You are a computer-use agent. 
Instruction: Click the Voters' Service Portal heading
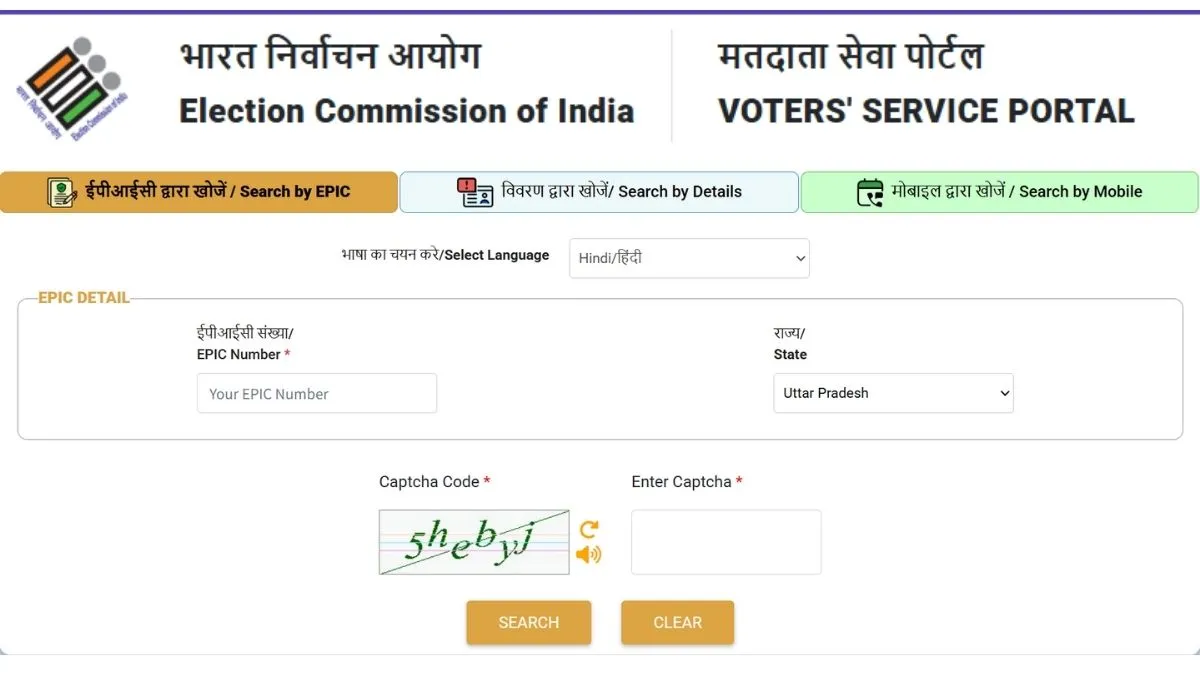tap(926, 110)
